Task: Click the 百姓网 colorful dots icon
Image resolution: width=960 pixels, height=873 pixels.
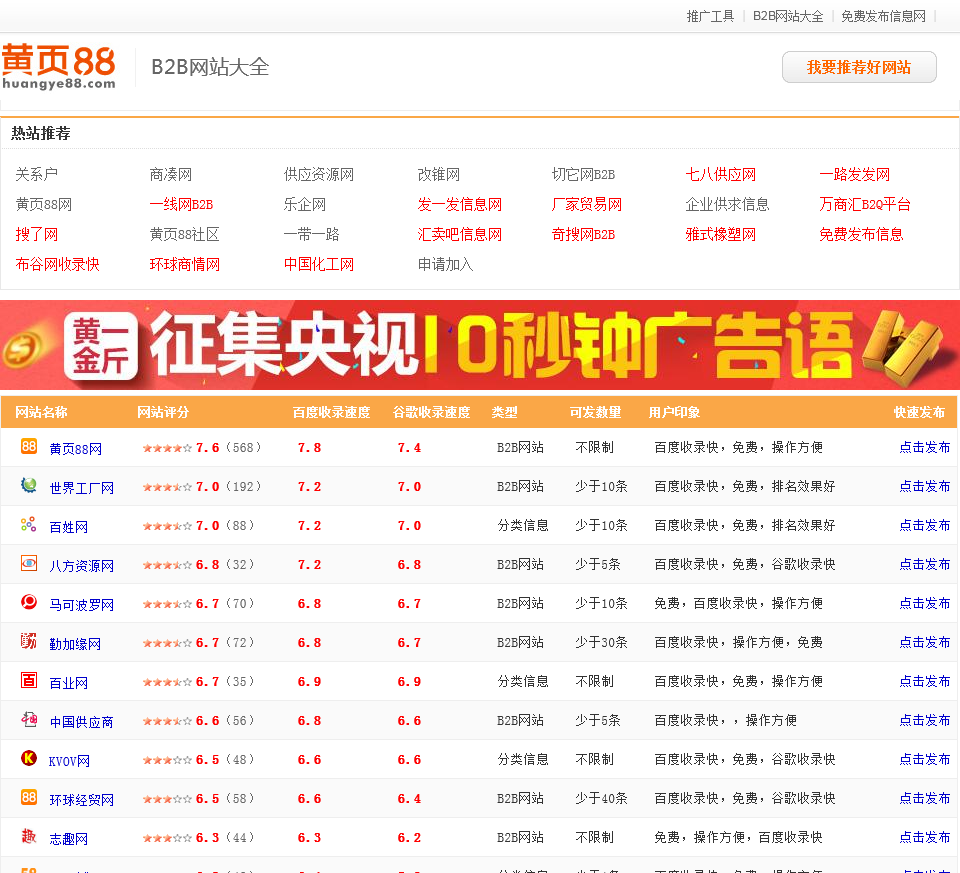Action: (x=29, y=525)
